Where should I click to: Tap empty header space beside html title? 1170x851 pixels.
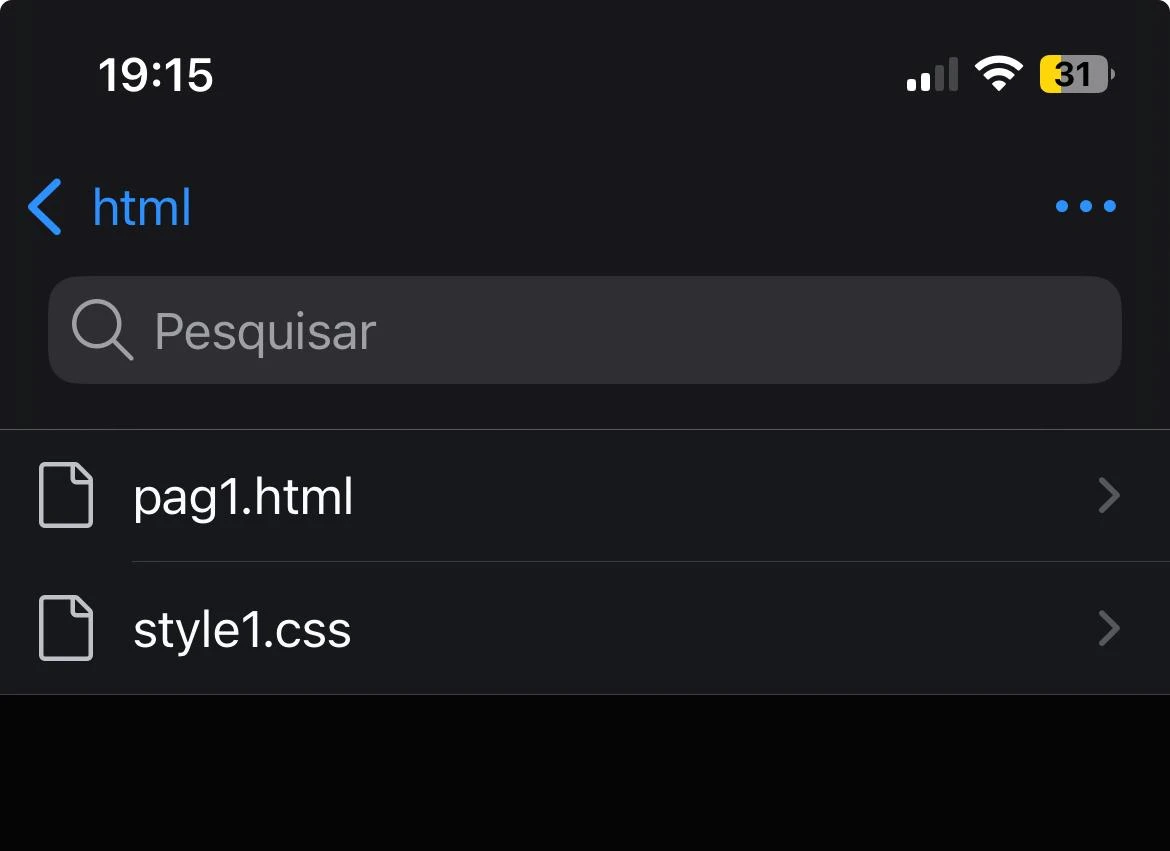click(x=619, y=207)
